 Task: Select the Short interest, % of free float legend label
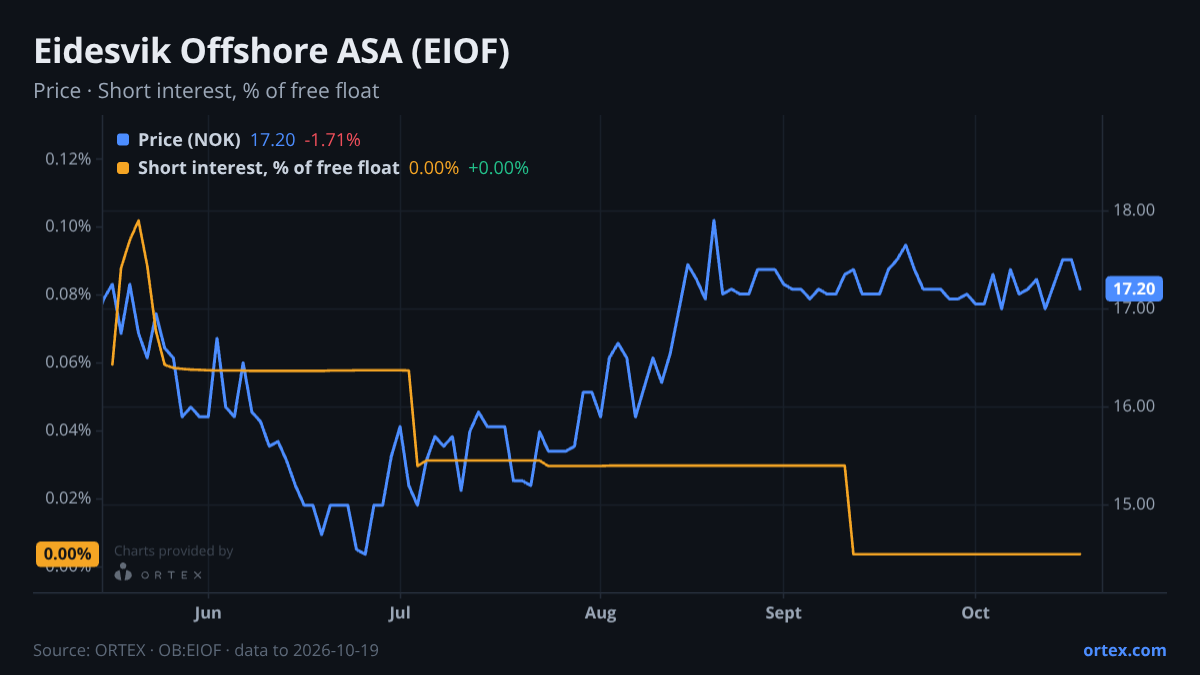269,168
